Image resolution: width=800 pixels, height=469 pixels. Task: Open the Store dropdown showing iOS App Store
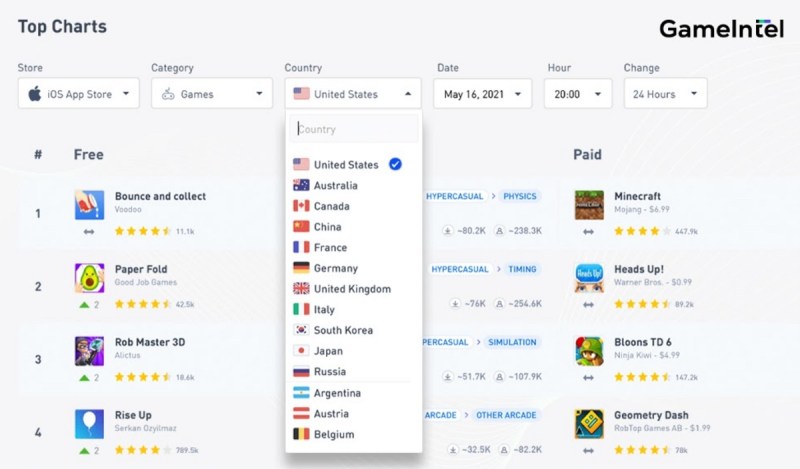point(79,93)
